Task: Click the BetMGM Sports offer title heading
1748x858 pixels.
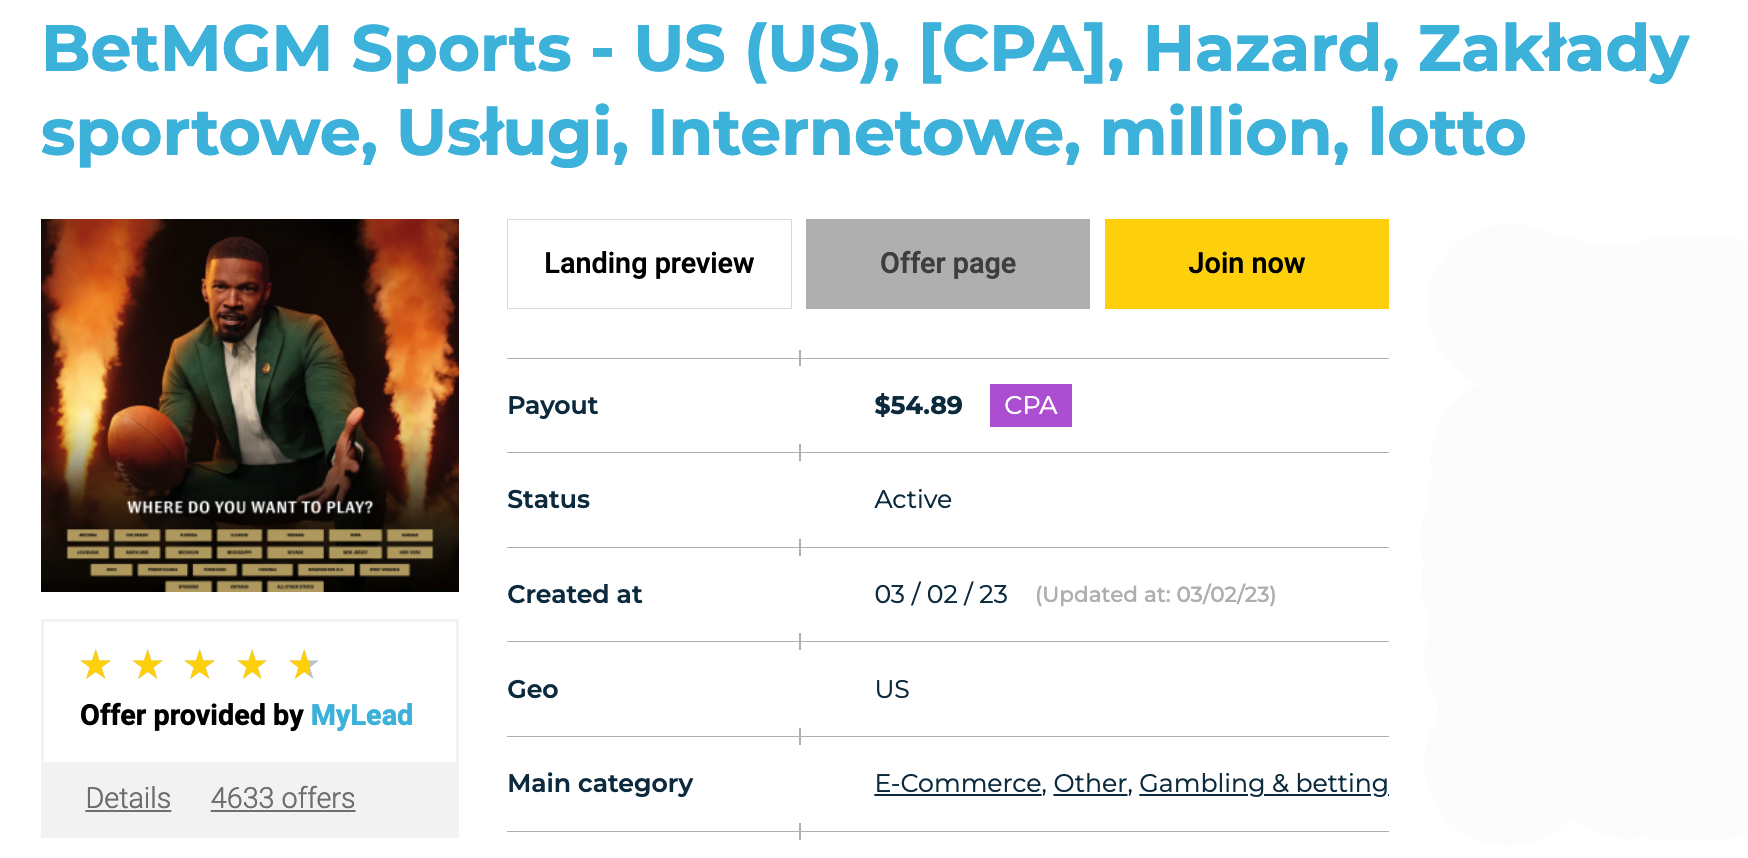Action: click(866, 90)
